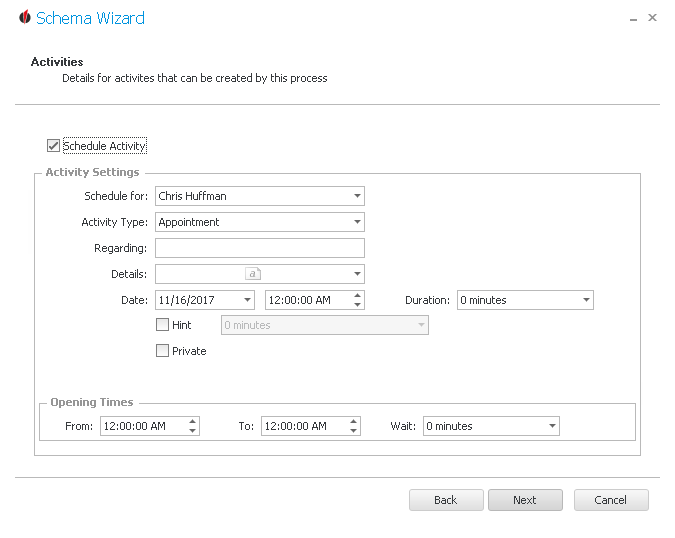Increment the To time up arrow
This screenshot has width=675, height=538.
tap(353, 422)
